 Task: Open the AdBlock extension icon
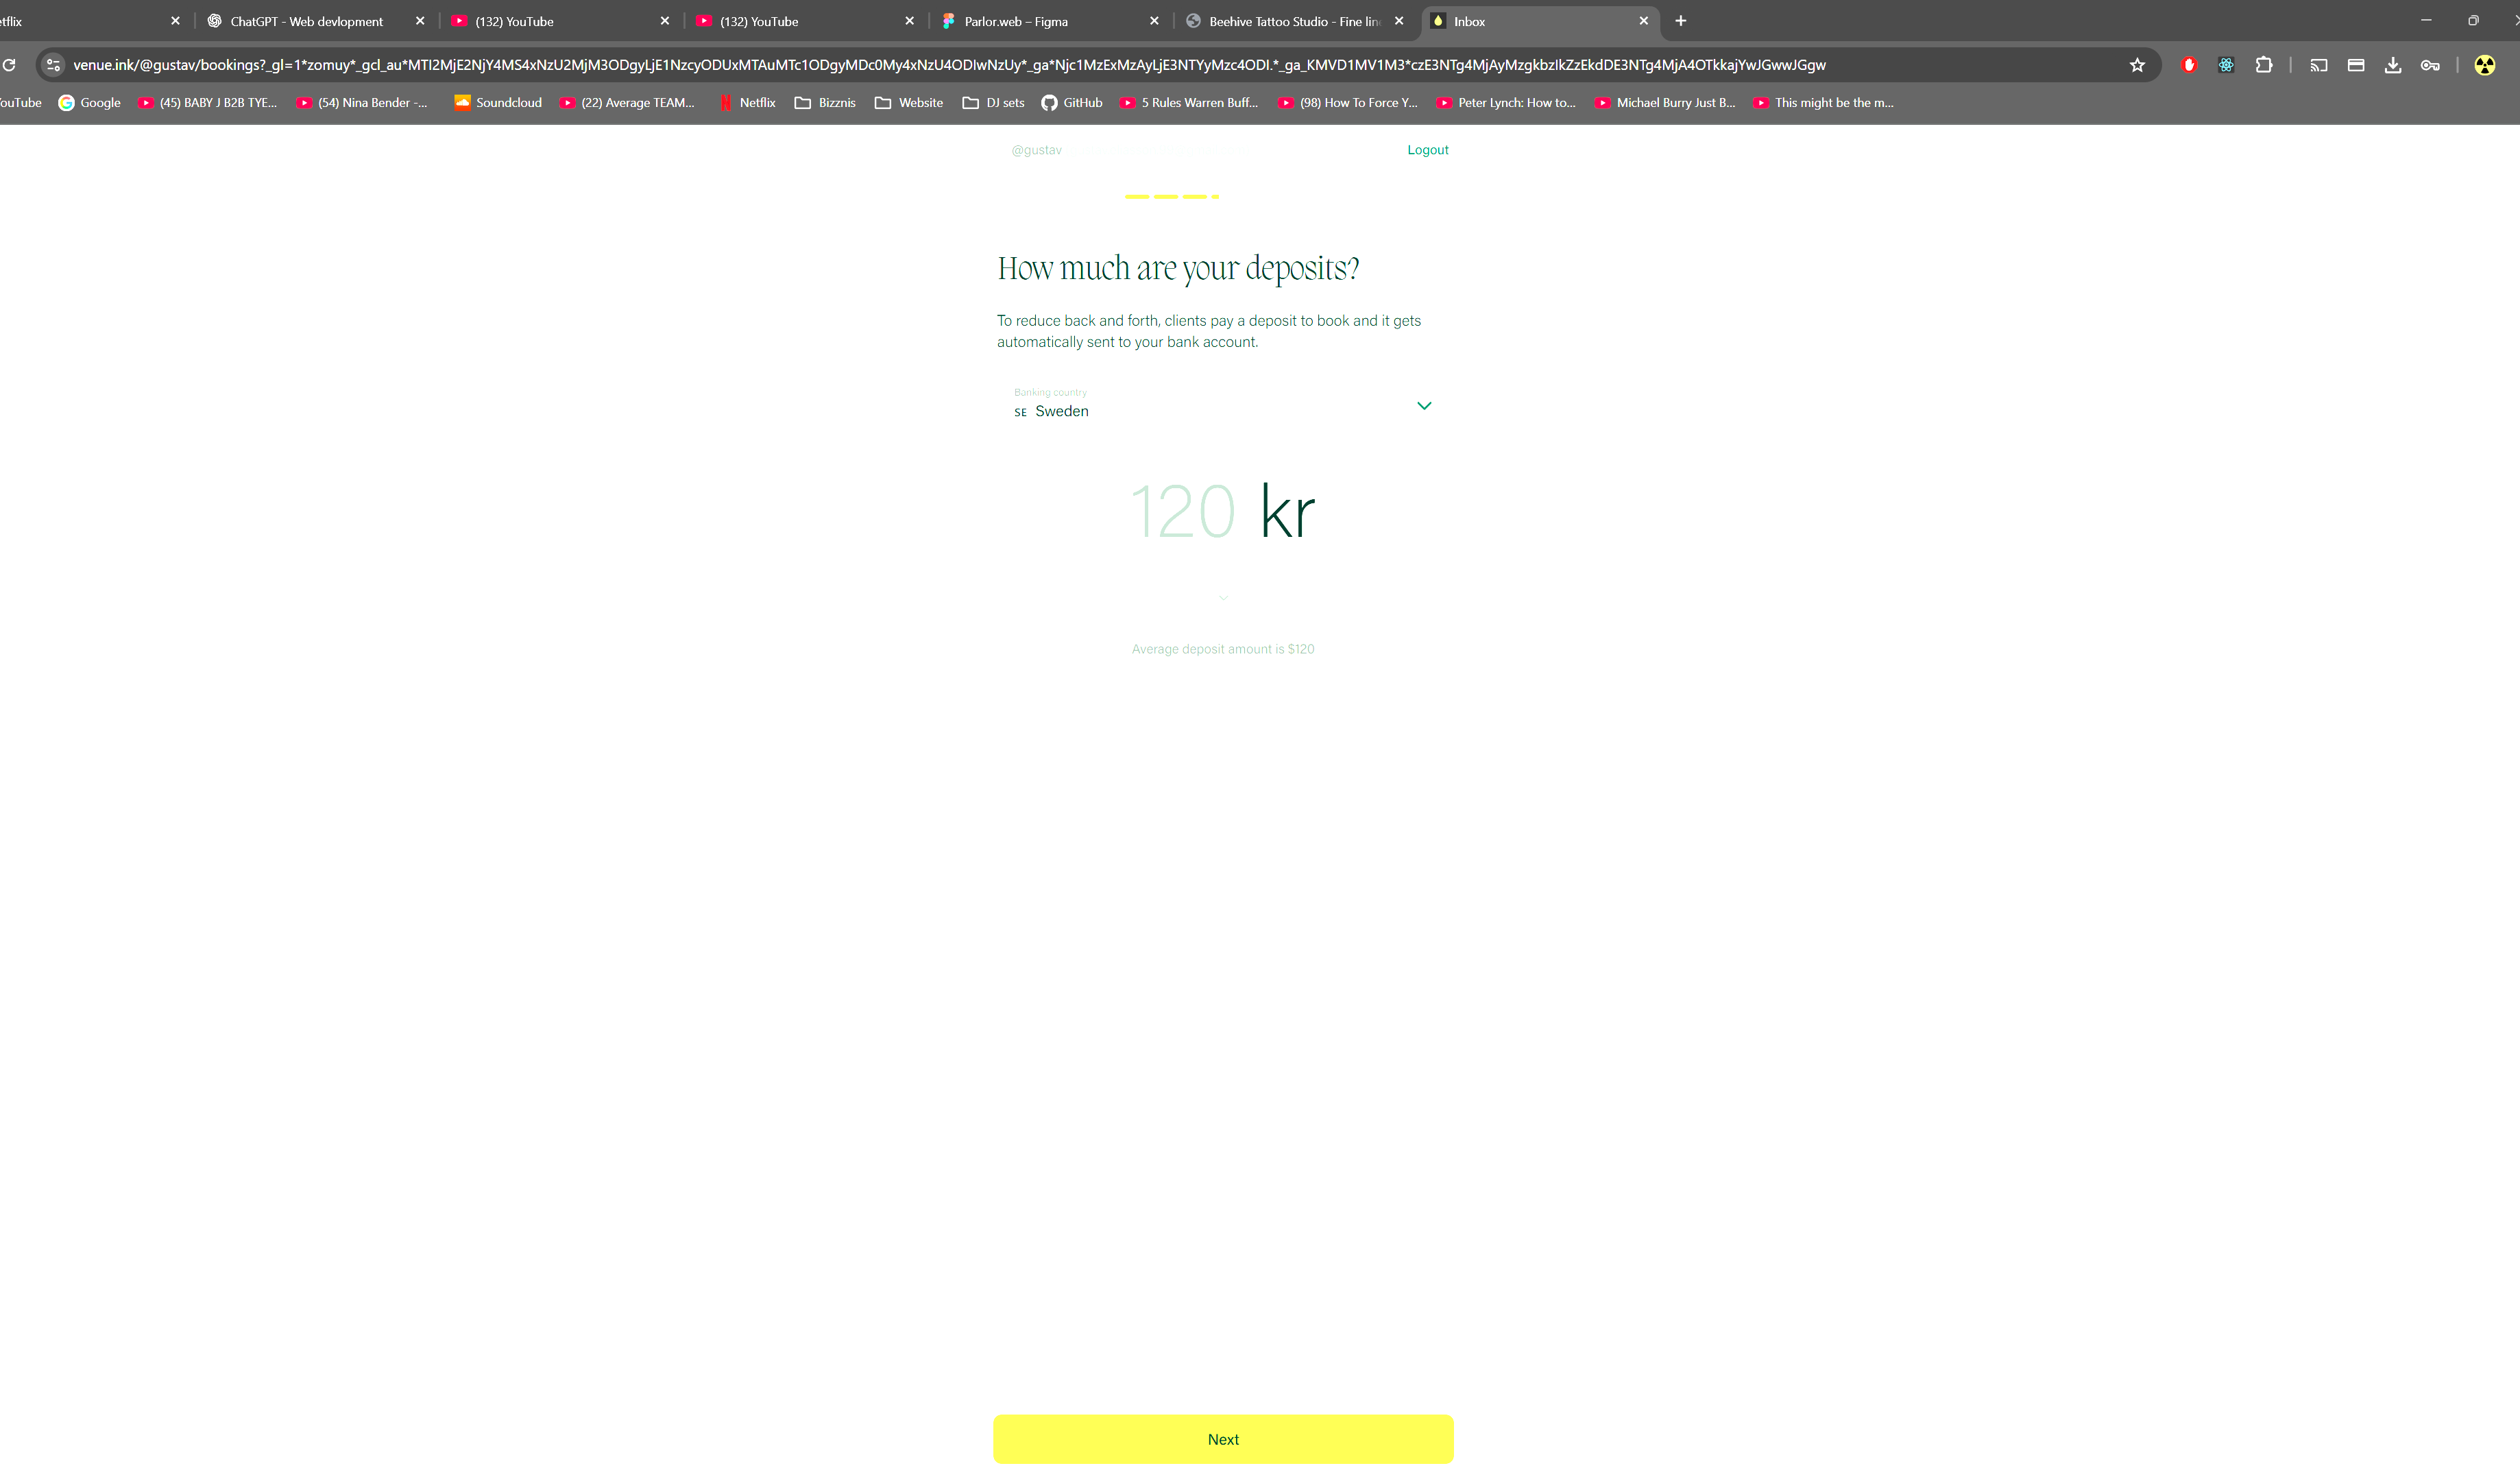[x=2189, y=65]
